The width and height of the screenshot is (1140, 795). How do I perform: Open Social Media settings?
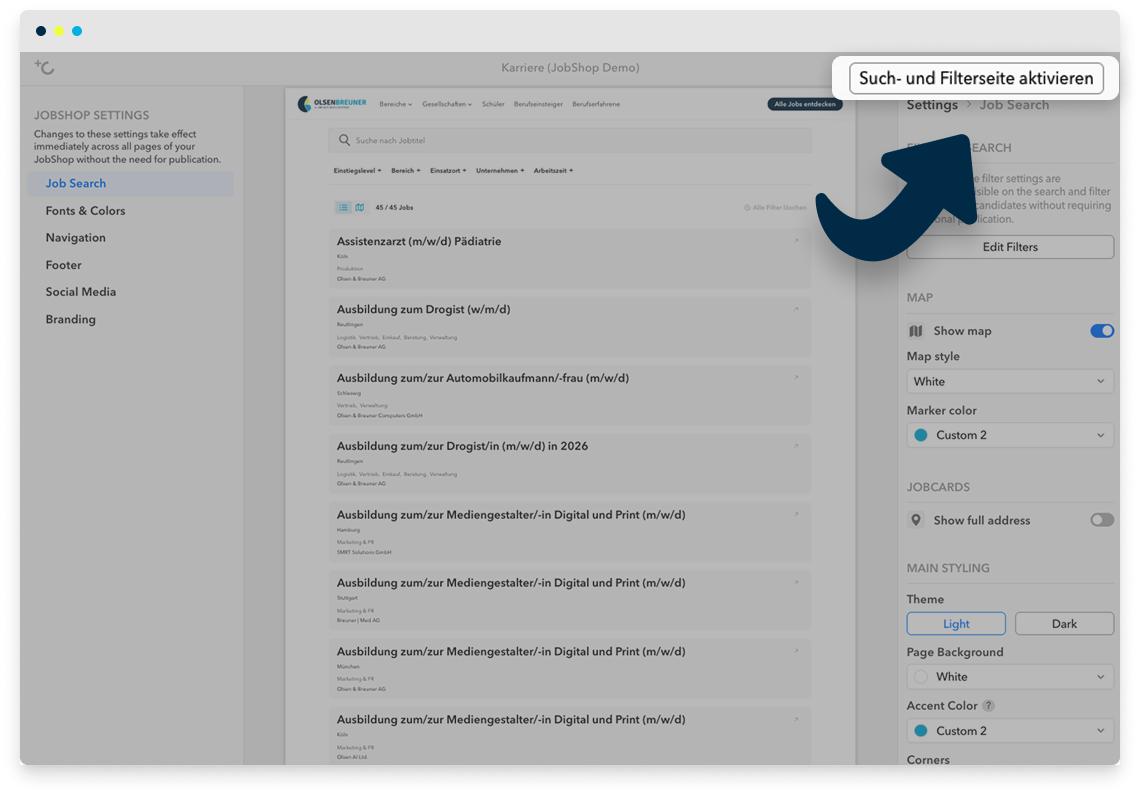pyautogui.click(x=81, y=292)
